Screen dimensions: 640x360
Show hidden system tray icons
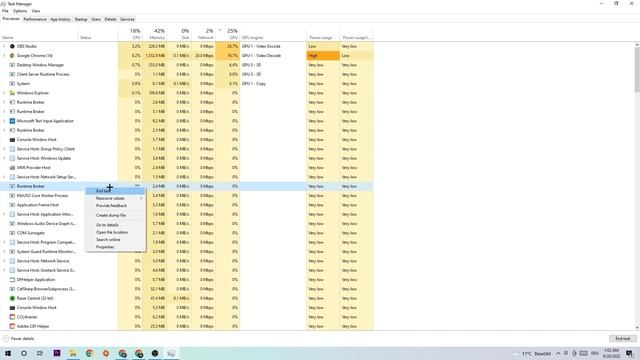pos(558,353)
